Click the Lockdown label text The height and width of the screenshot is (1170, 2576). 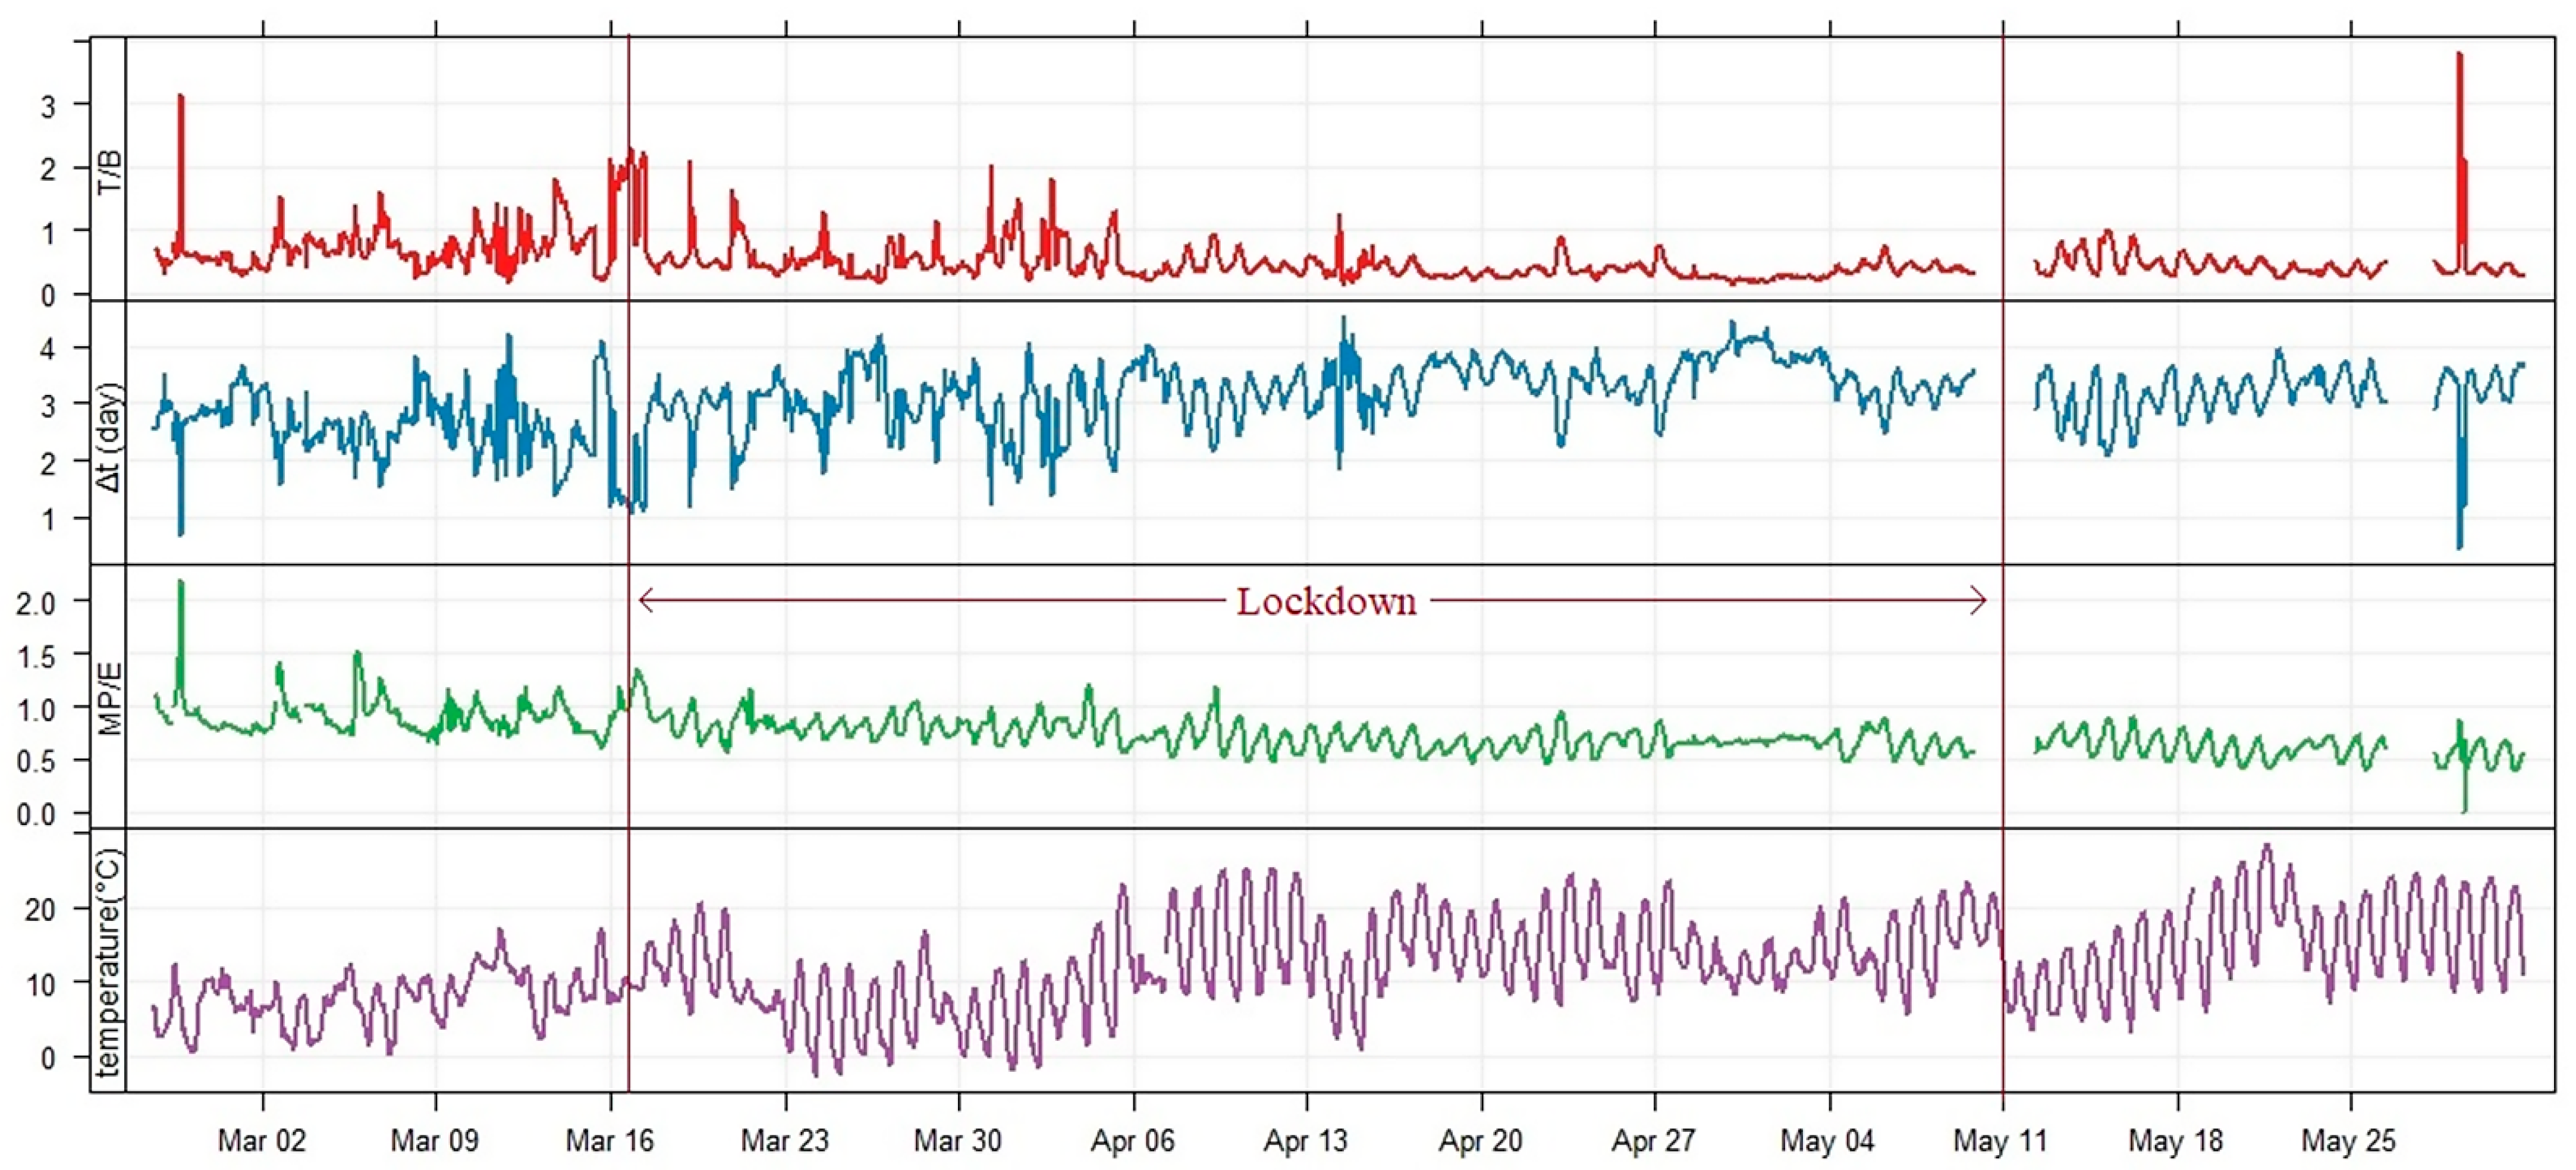[x=1326, y=602]
